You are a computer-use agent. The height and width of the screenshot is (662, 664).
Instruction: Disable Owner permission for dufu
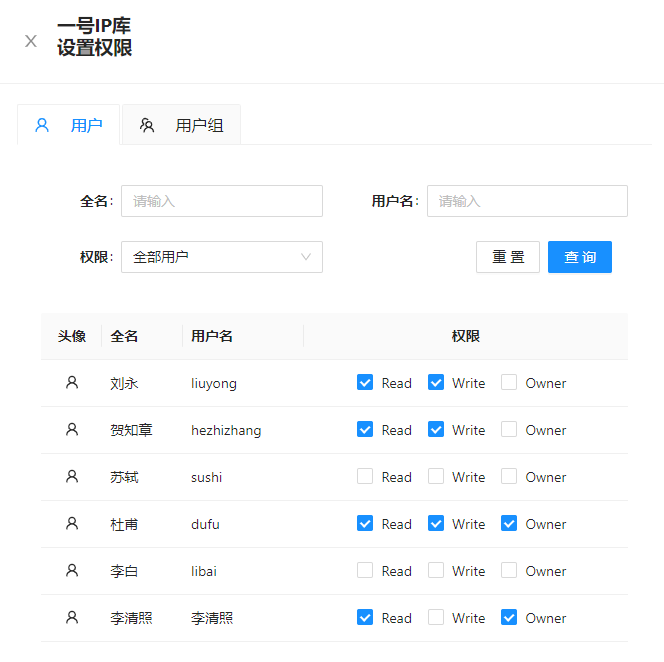[x=509, y=523]
